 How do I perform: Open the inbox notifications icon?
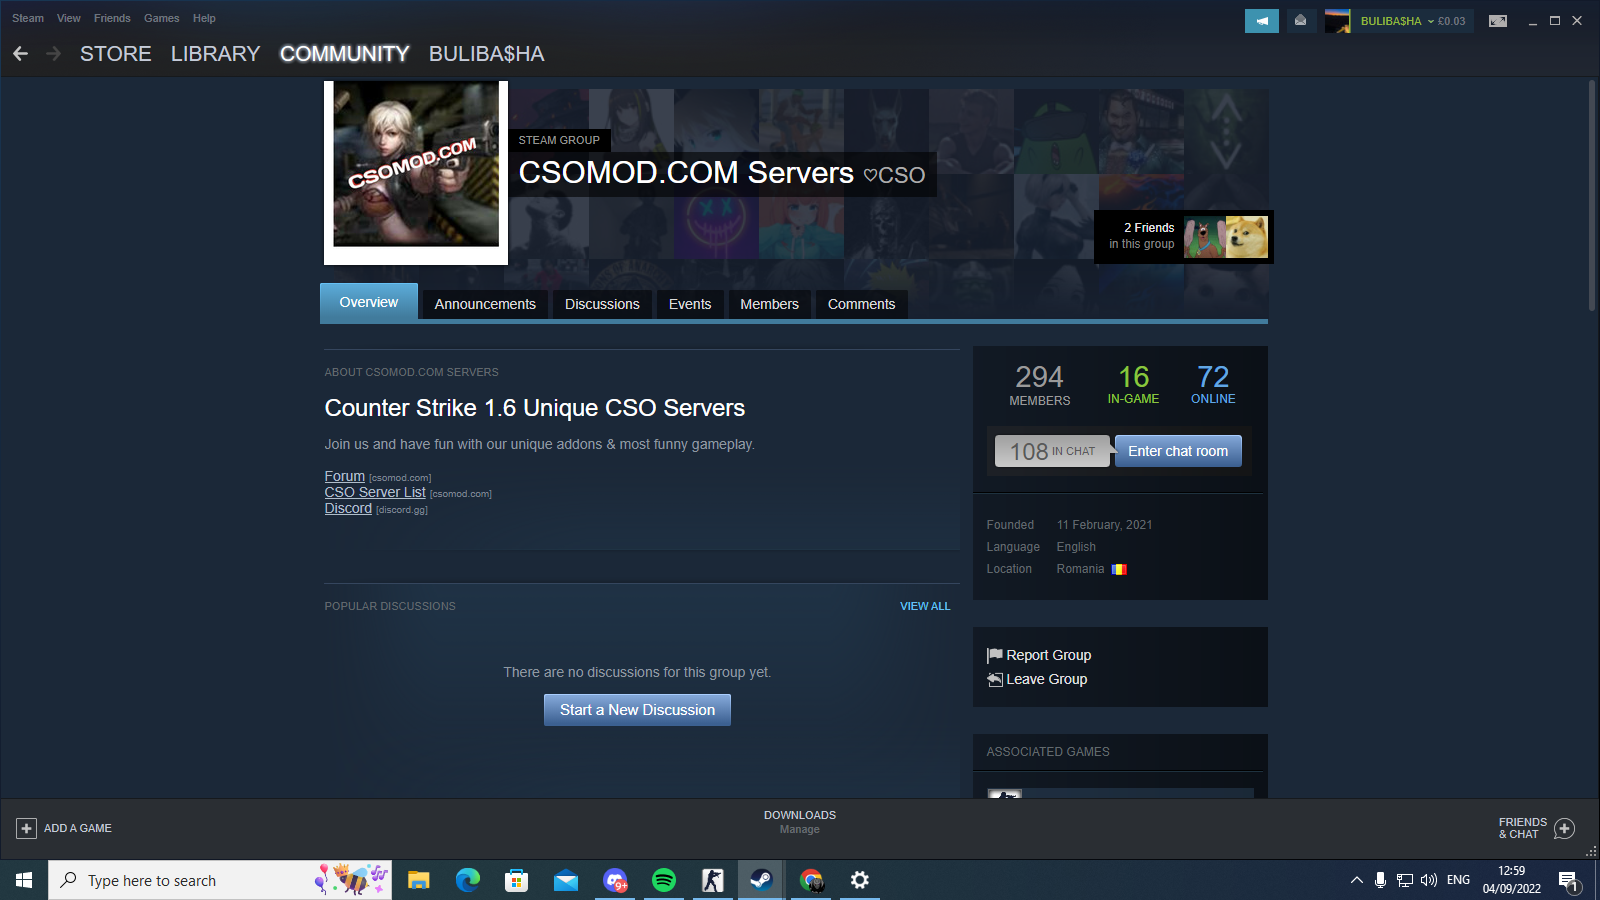click(x=1300, y=21)
